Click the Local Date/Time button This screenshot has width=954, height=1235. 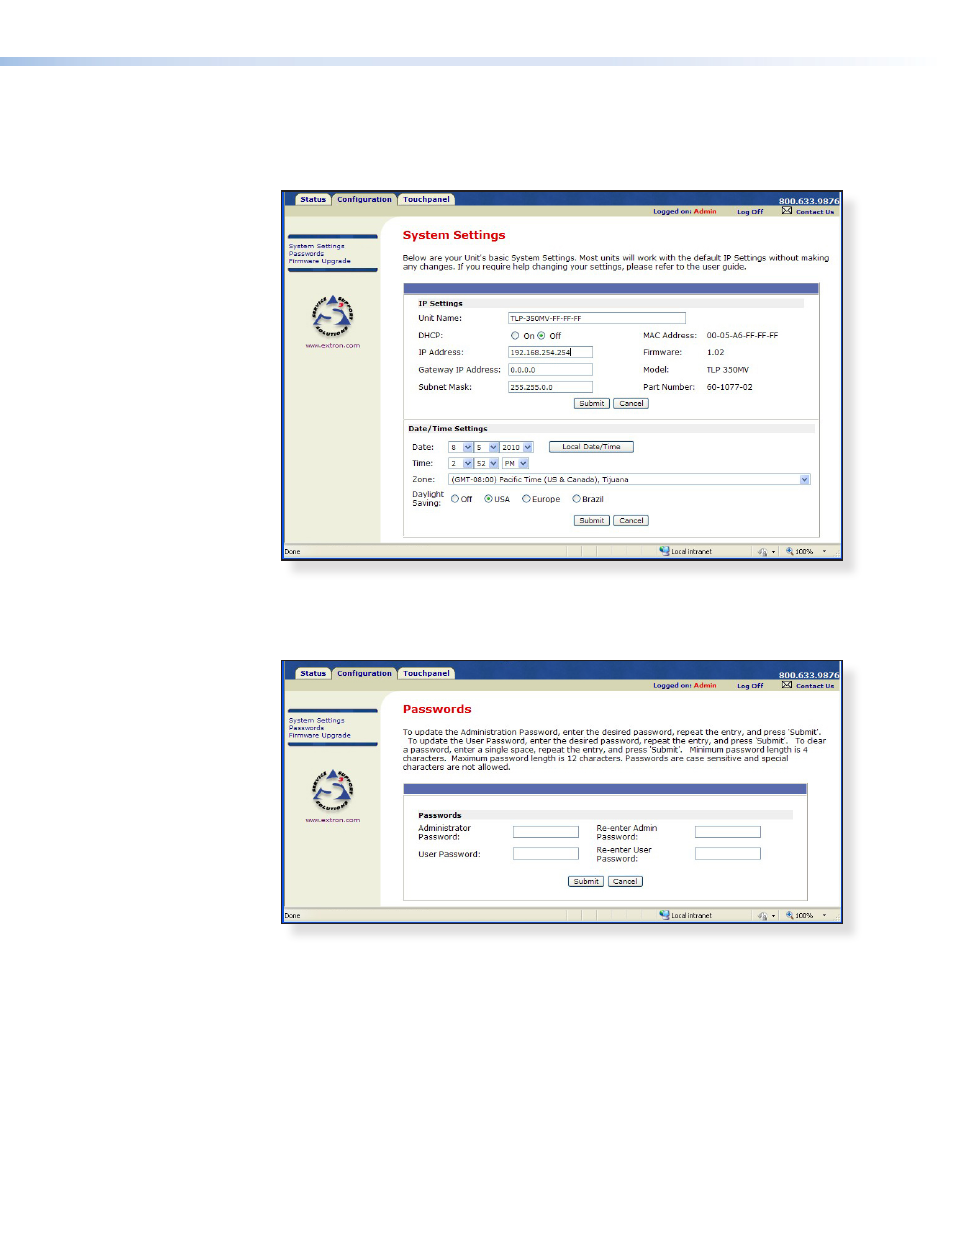(x=591, y=447)
